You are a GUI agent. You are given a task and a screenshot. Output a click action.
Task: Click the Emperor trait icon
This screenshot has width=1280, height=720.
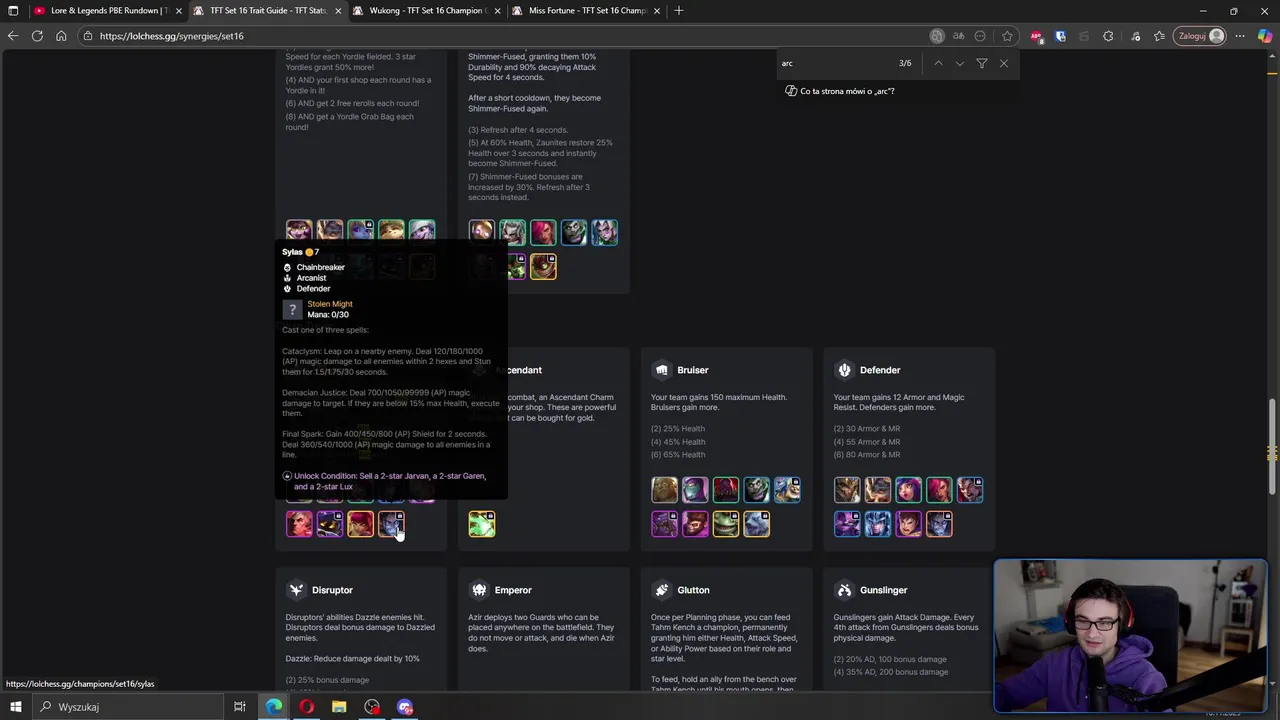click(x=479, y=590)
